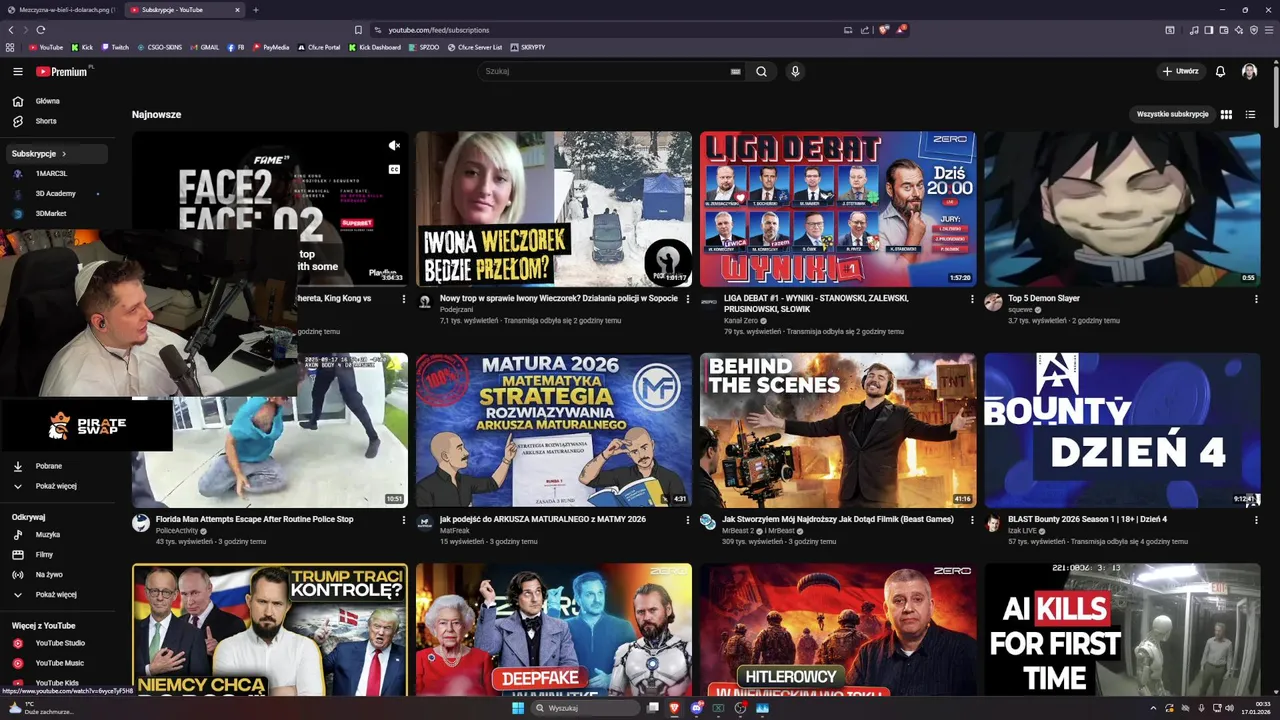Open Pobrane downloads in sidebar
This screenshot has height=720, width=1280.
[56, 466]
